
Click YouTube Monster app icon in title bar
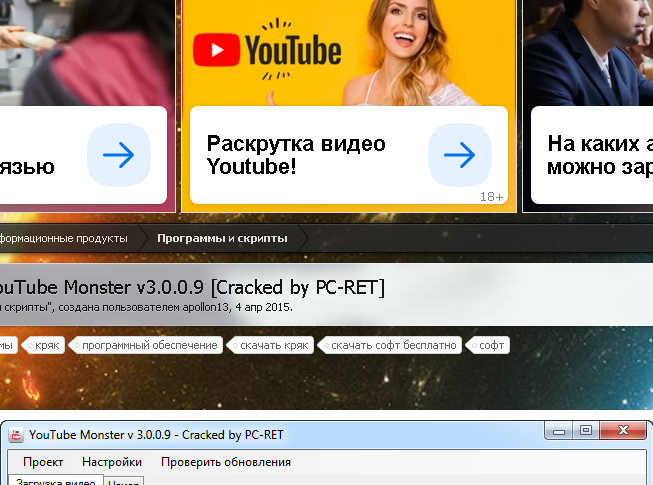point(17,435)
